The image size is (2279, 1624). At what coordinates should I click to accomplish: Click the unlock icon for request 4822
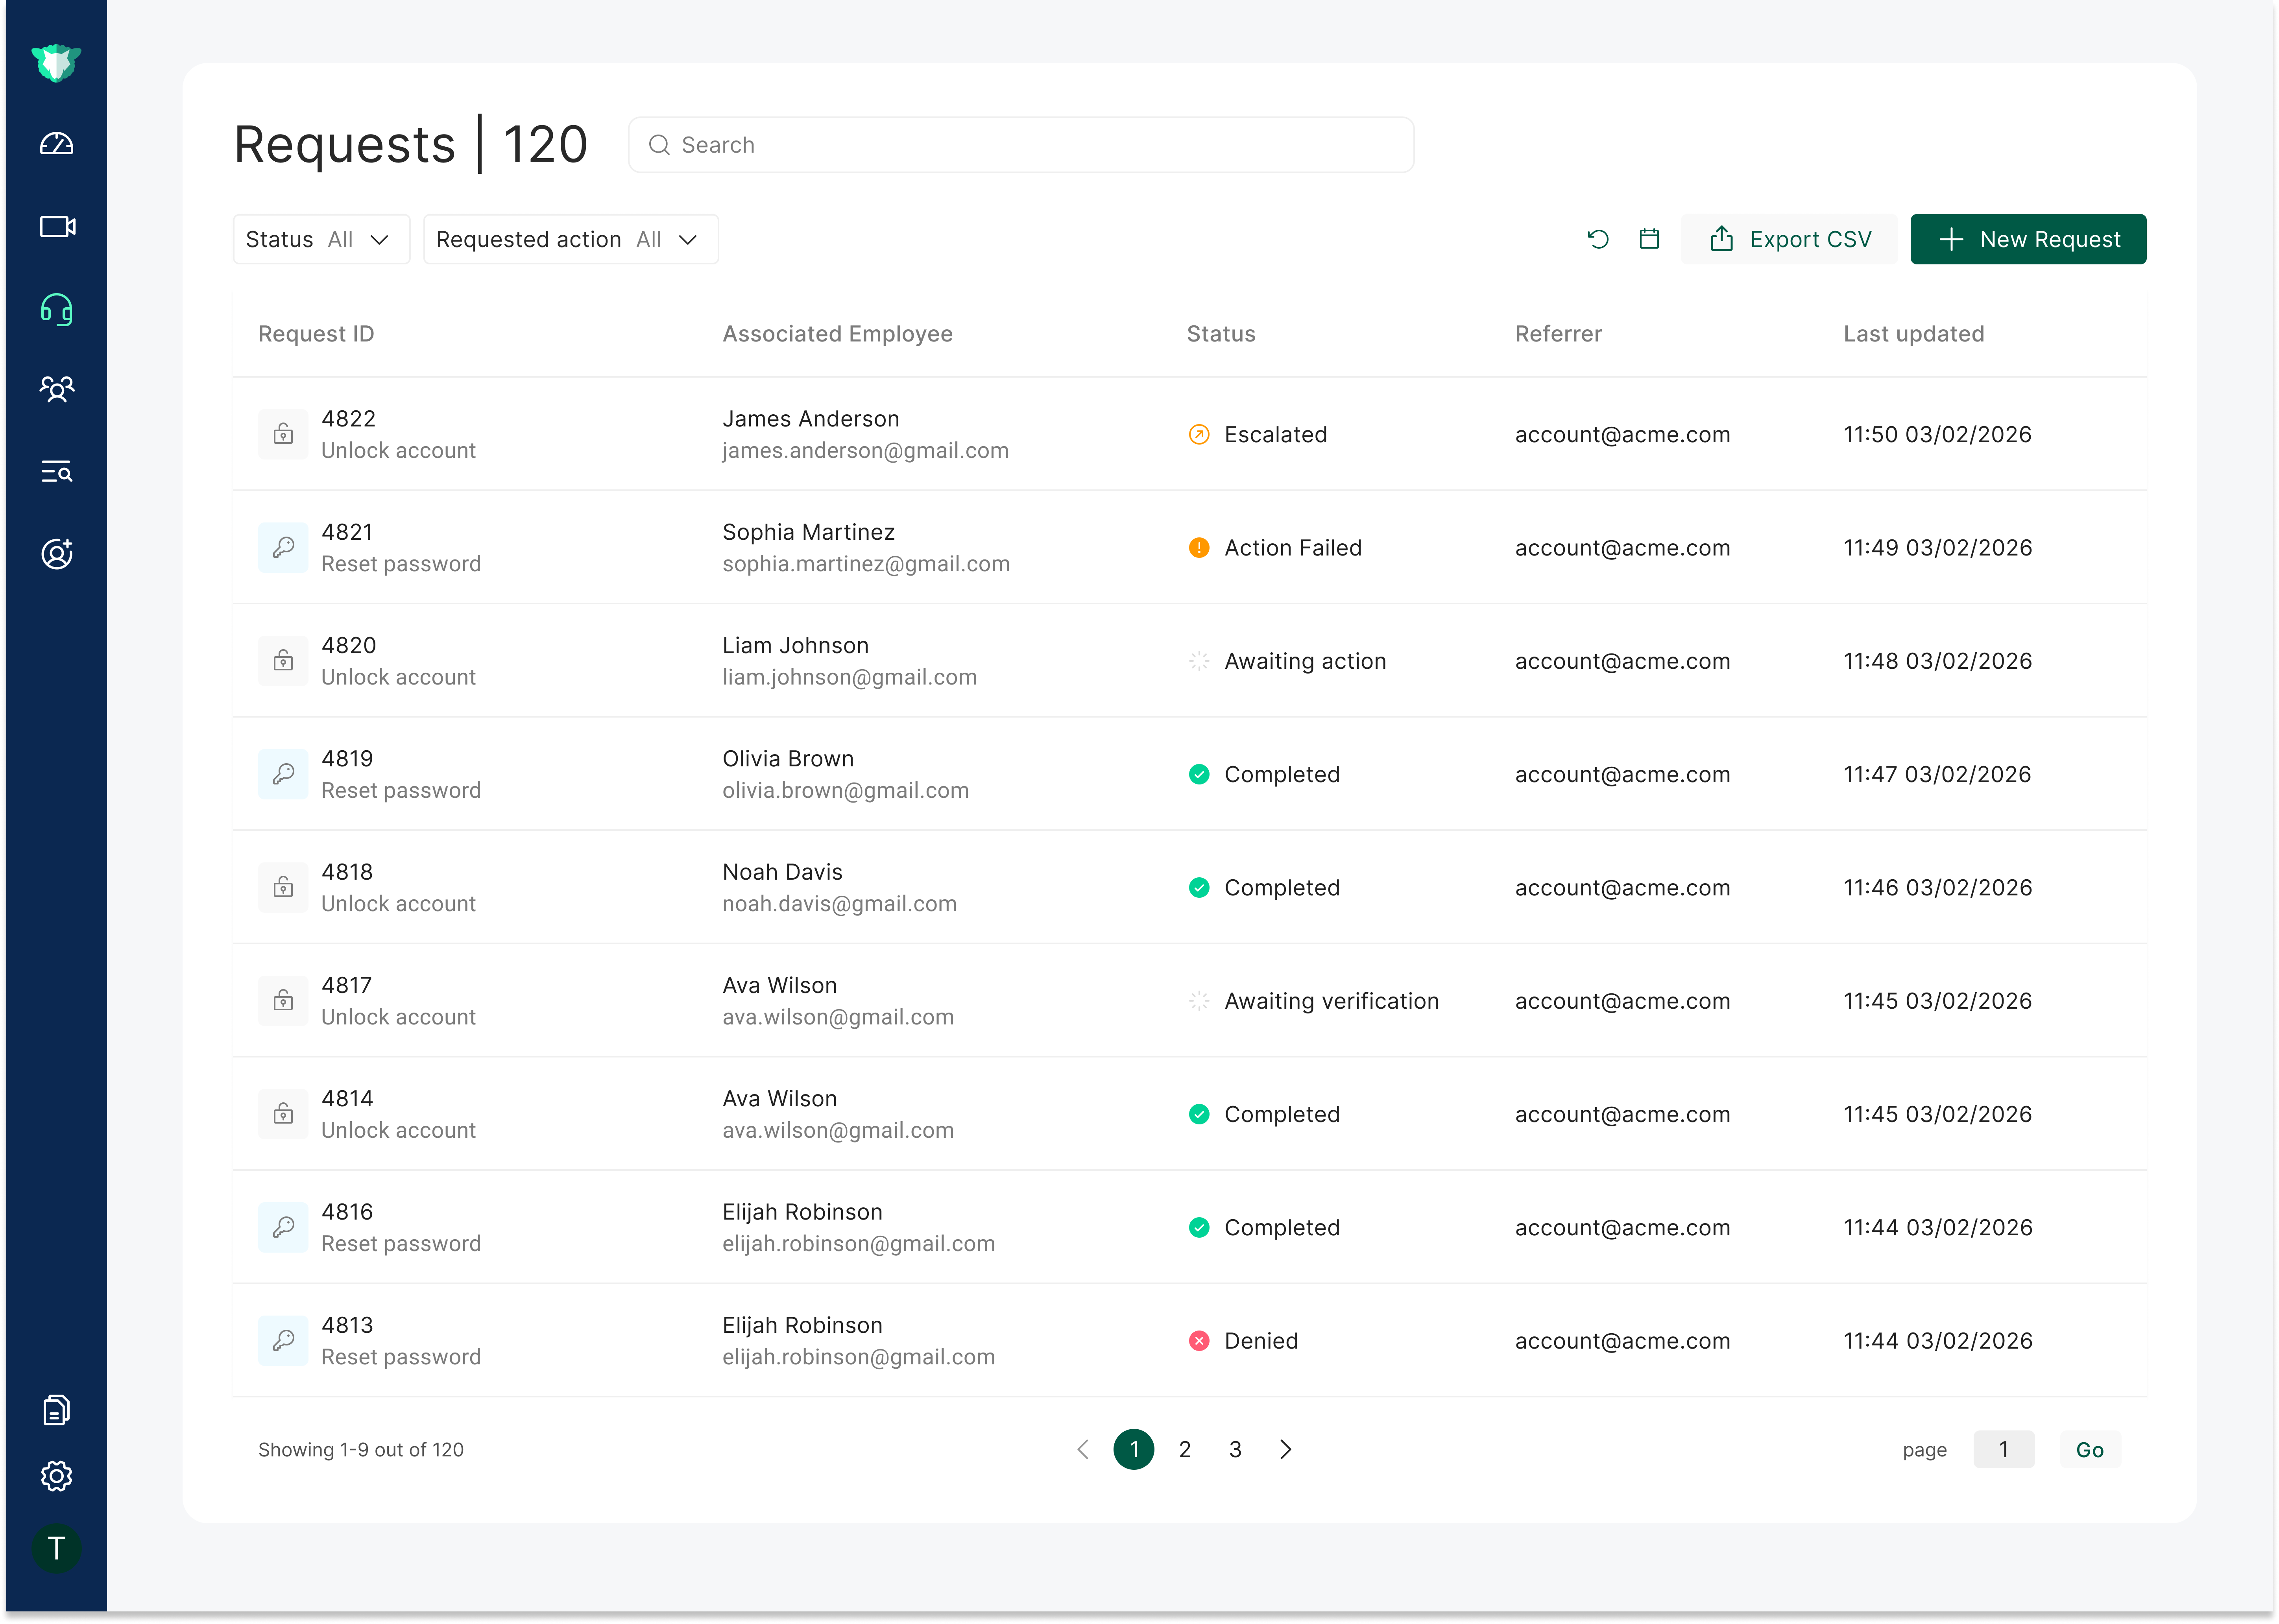[x=283, y=434]
